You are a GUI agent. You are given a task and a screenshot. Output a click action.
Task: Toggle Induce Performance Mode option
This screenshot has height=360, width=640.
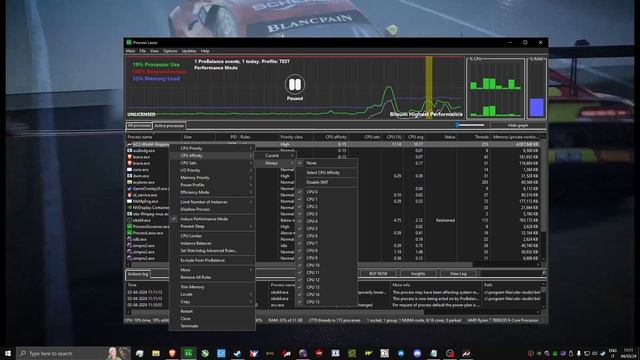pyautogui.click(x=212, y=219)
